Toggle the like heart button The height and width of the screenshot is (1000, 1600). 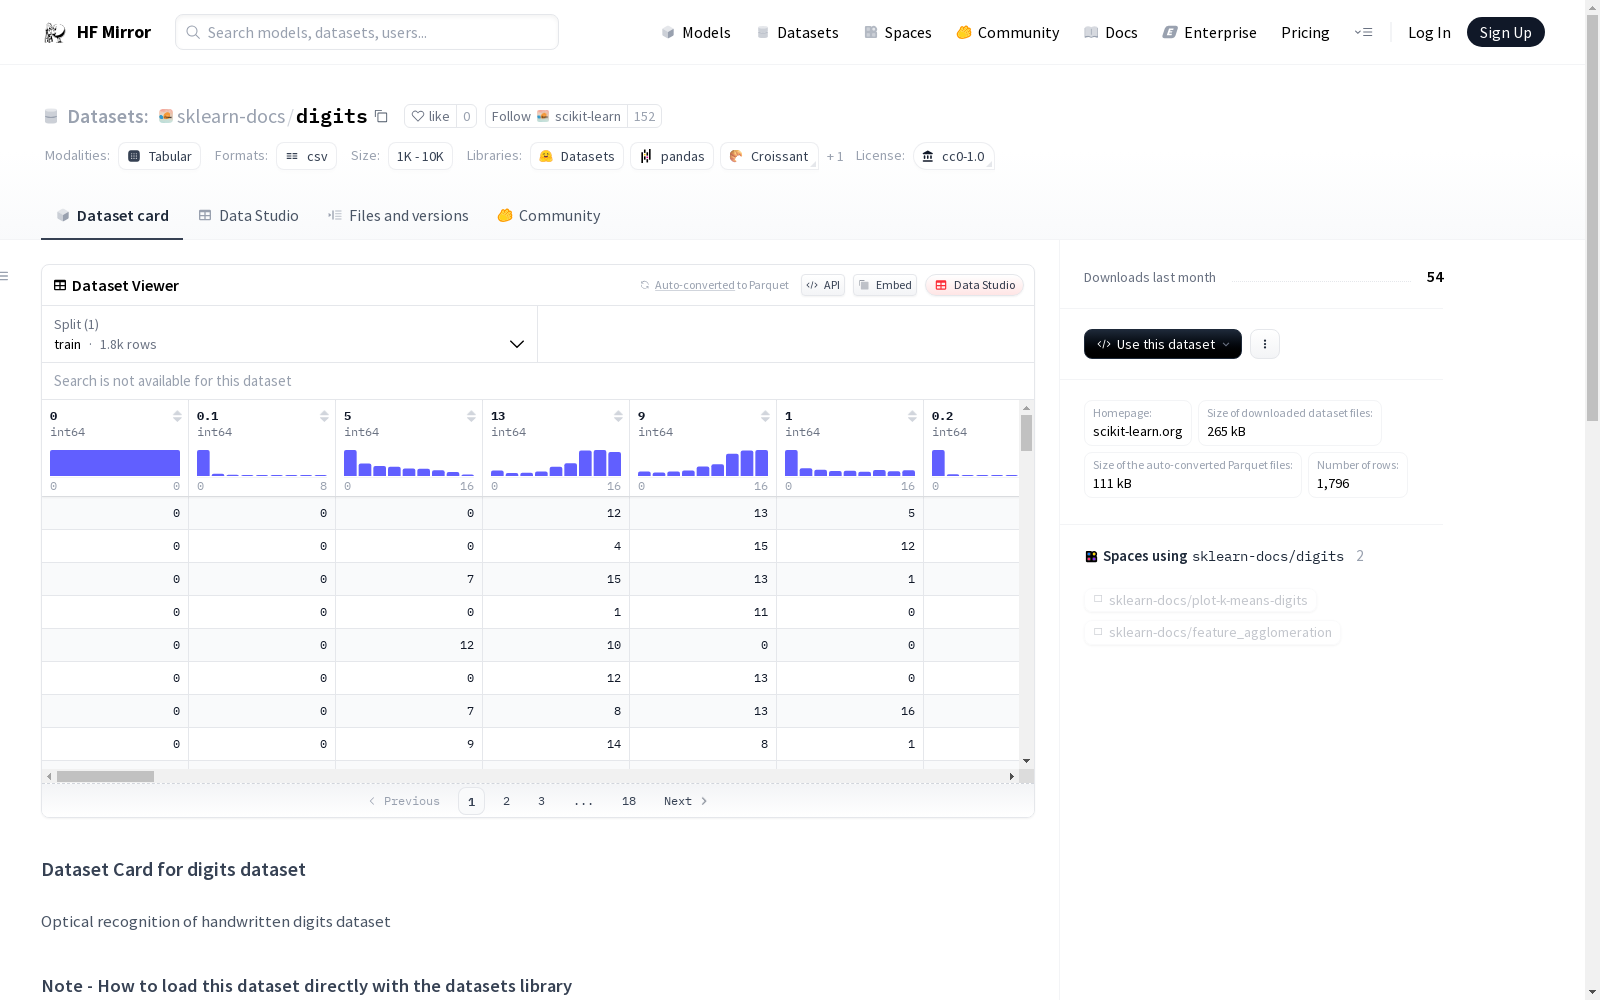click(x=430, y=116)
